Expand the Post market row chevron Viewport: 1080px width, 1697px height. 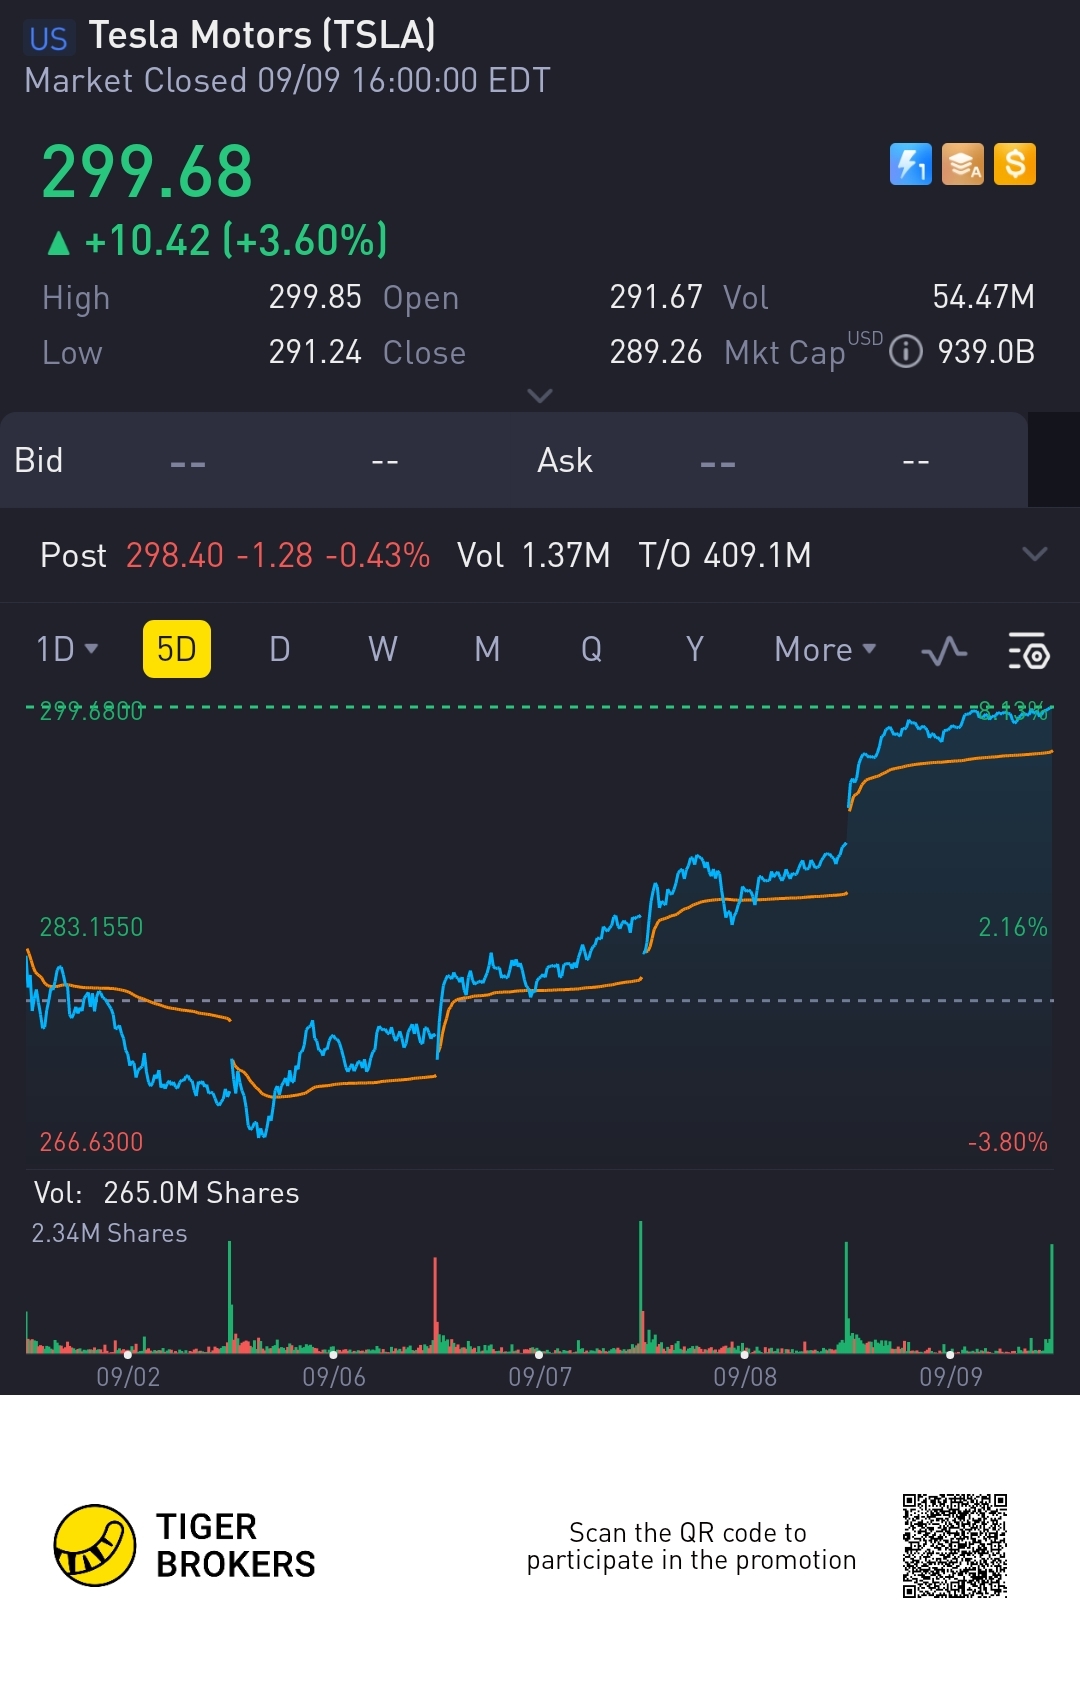click(x=1034, y=554)
